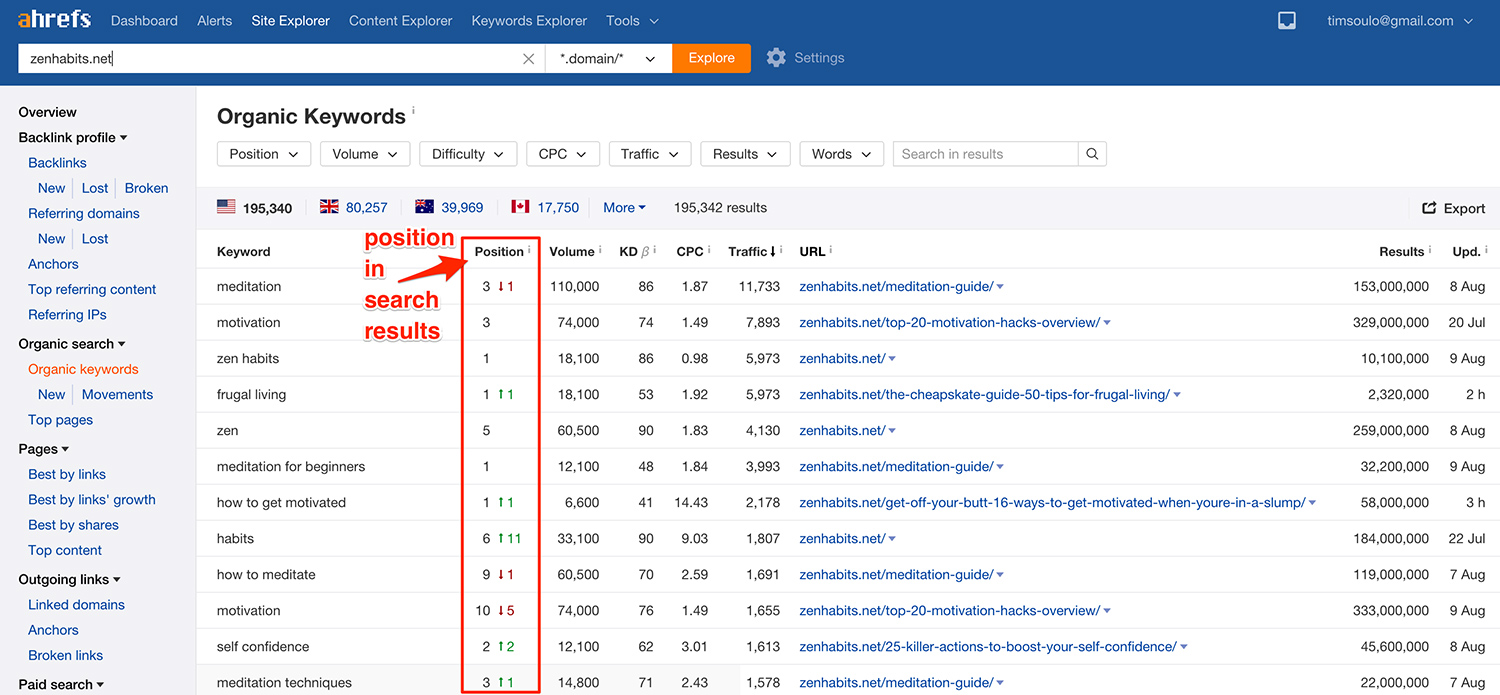Screen dimensions: 1500x695
Task: Open Site Explorer tab
Action: tap(291, 20)
